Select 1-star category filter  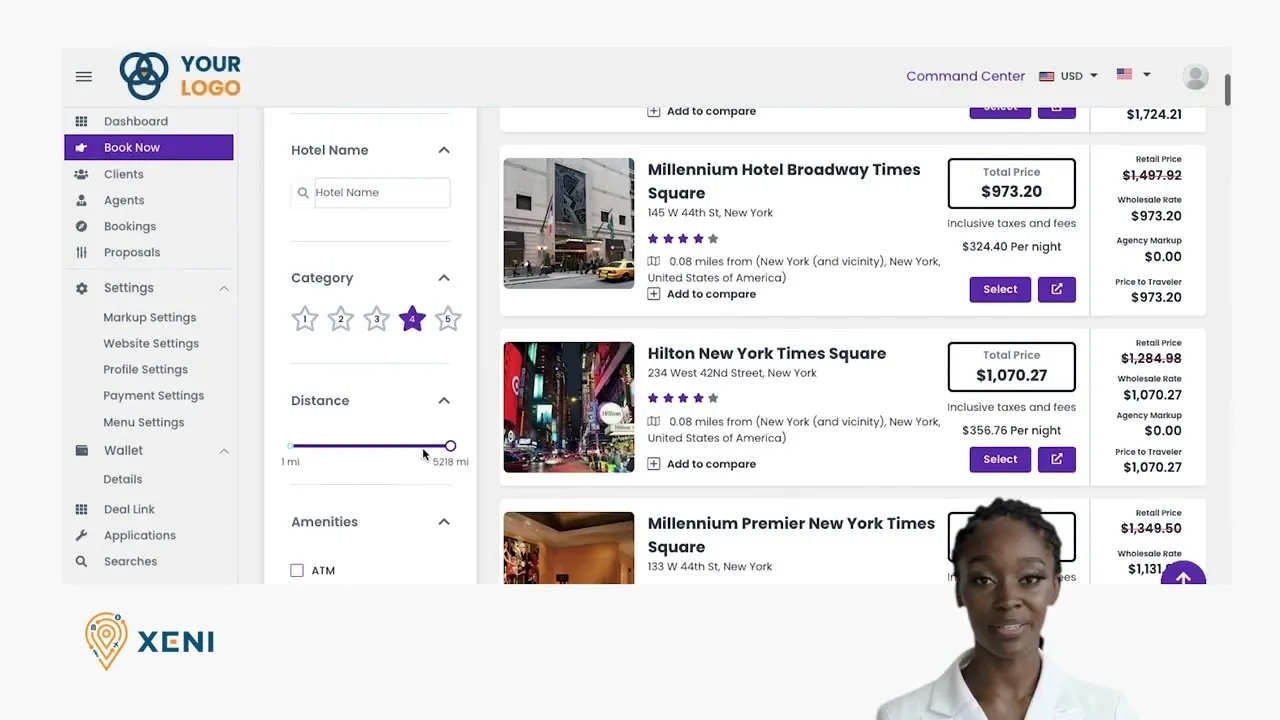pos(305,319)
